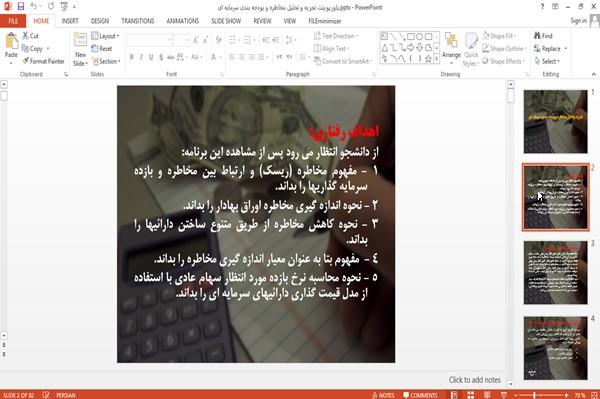Open the Section dropdown
600x399 pixels.
(x=106, y=61)
